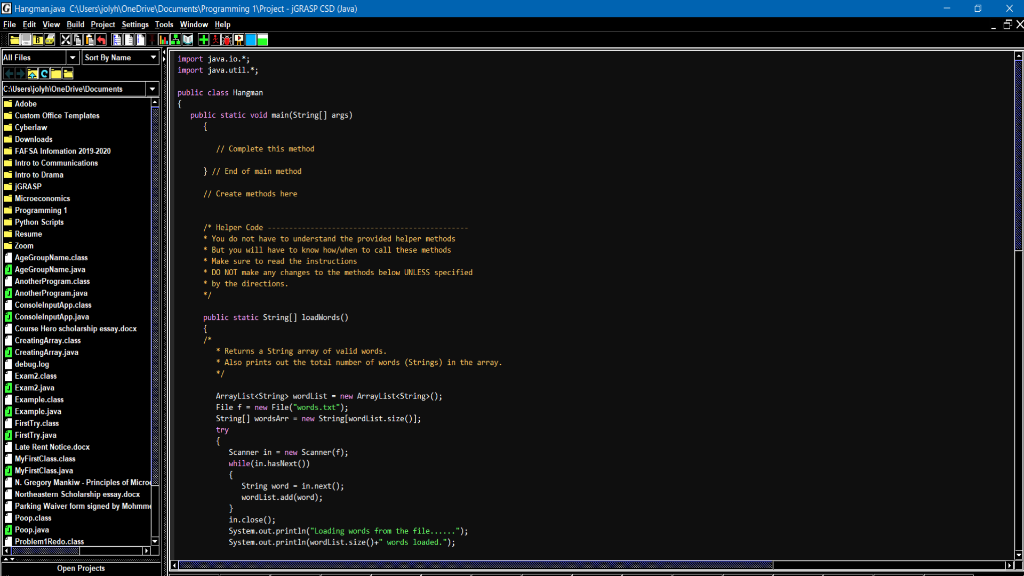1024x576 pixels.
Task: Refresh the file browser with the C icon
Action: click(x=44, y=72)
